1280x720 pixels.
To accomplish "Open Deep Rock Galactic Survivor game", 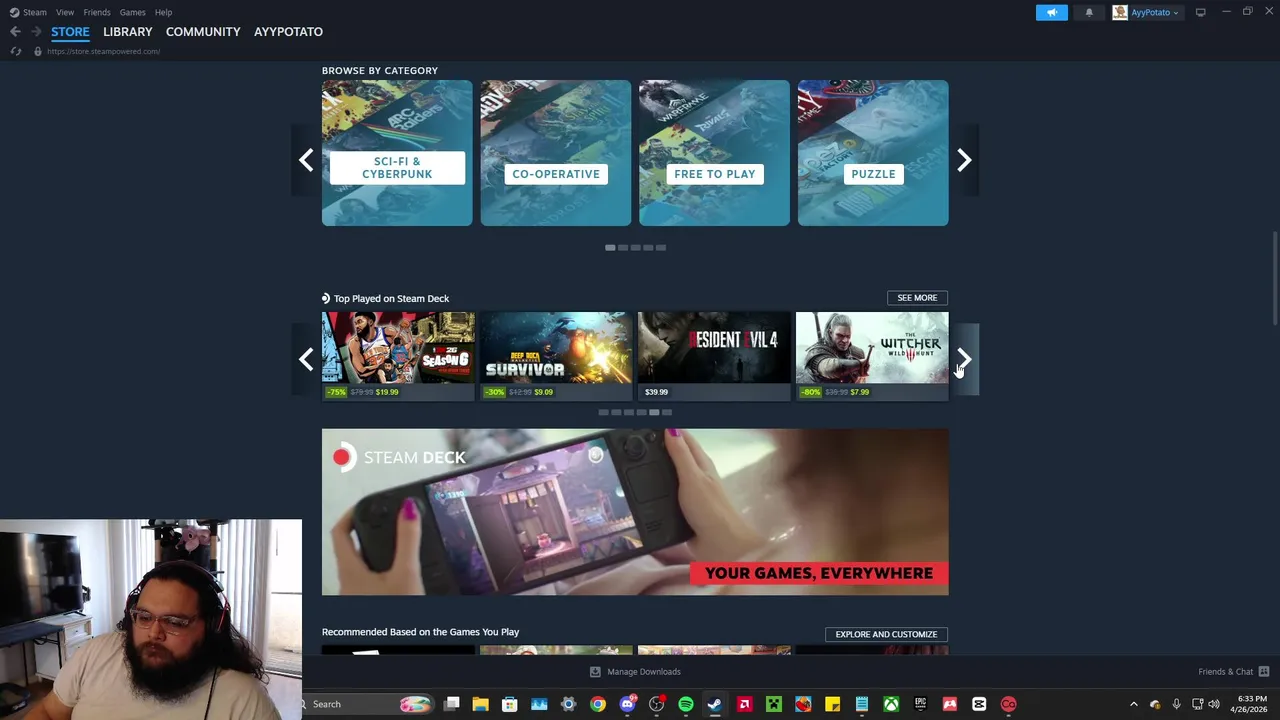I will tap(556, 356).
